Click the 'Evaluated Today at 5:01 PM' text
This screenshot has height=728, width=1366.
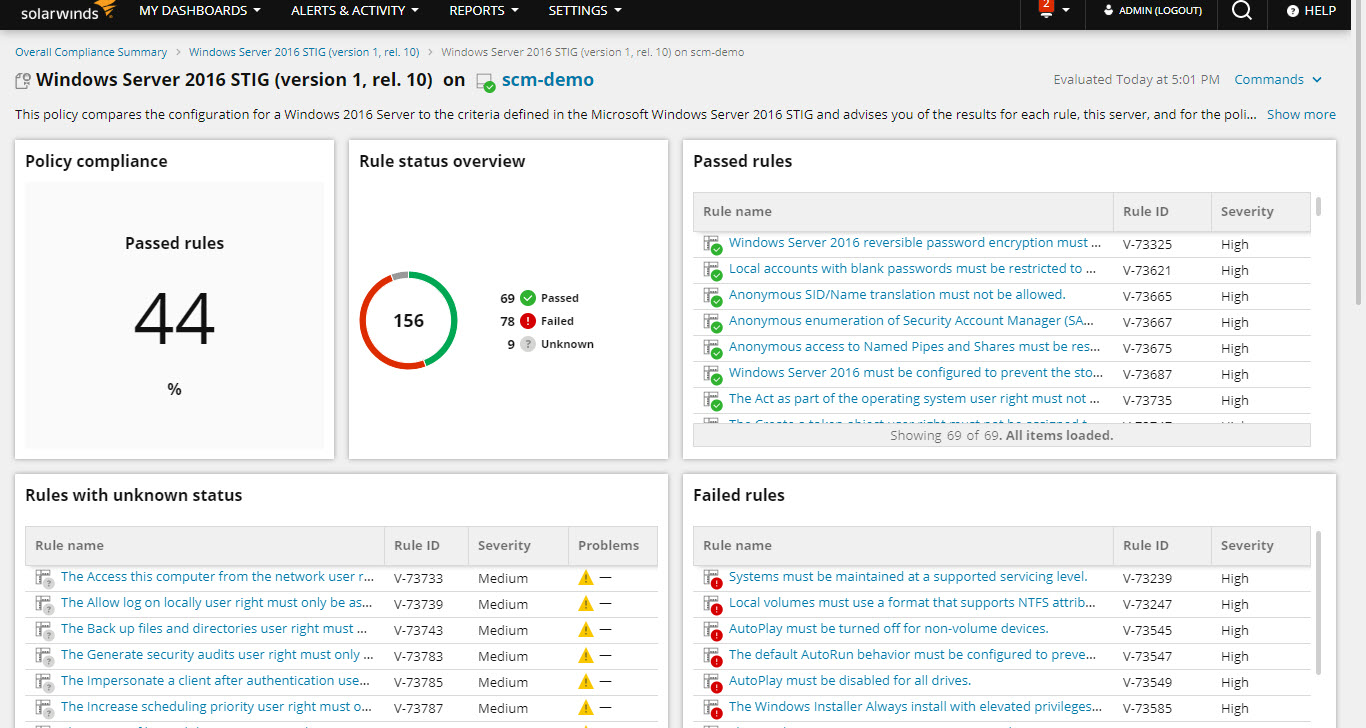(x=1137, y=80)
